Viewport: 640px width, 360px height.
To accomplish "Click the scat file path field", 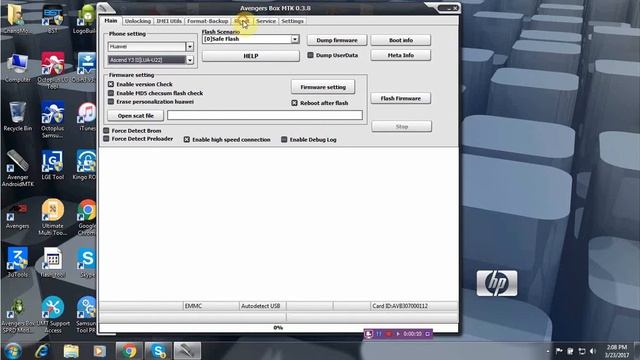I will point(264,115).
